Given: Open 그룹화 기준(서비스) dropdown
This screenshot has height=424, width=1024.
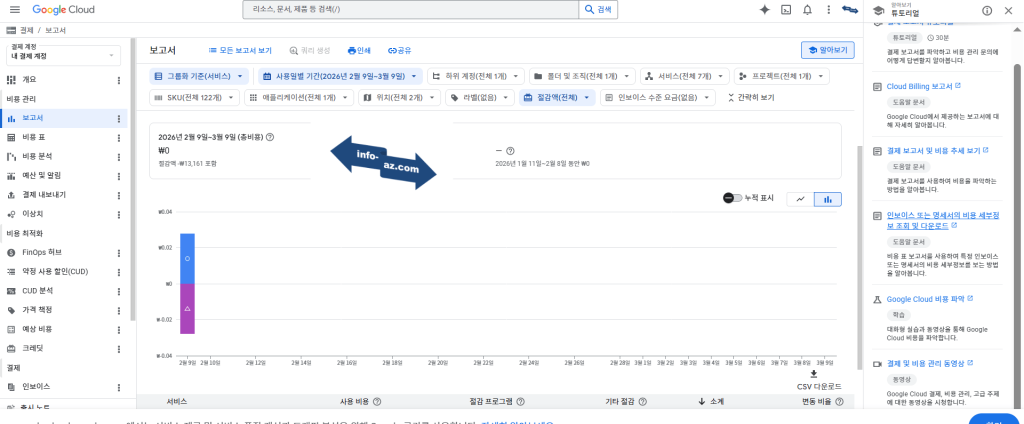Looking at the screenshot, I should [x=199, y=76].
